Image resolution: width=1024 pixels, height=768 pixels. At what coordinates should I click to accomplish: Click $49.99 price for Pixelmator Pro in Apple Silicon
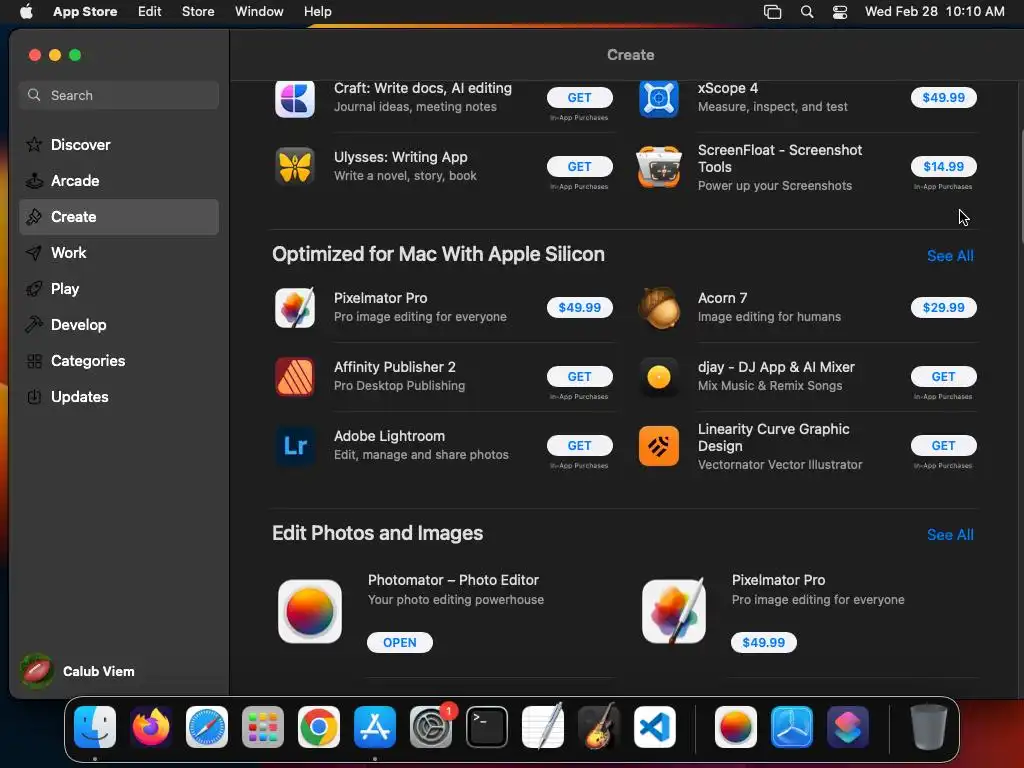pyautogui.click(x=579, y=307)
